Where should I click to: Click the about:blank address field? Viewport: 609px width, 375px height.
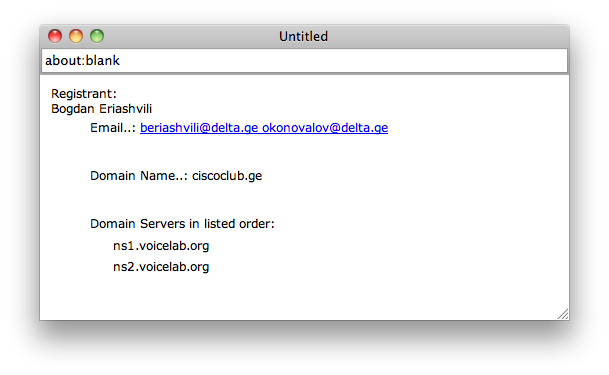click(x=304, y=61)
